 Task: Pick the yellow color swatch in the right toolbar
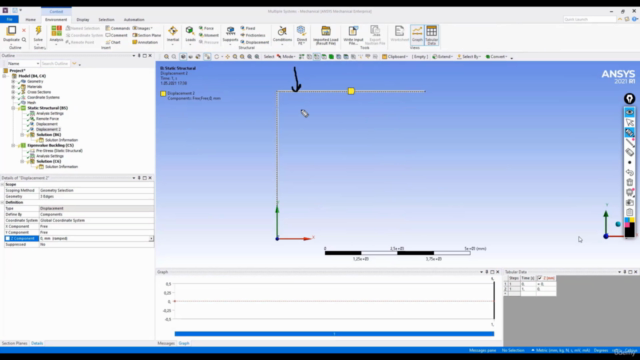[632, 220]
